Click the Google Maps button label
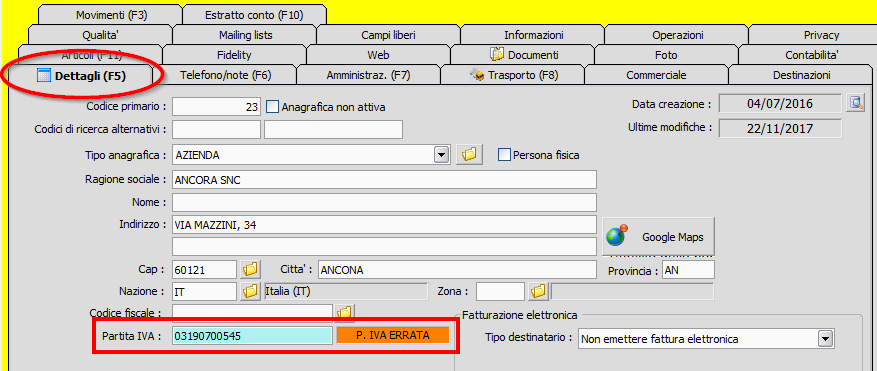This screenshot has width=877, height=371. (x=672, y=237)
